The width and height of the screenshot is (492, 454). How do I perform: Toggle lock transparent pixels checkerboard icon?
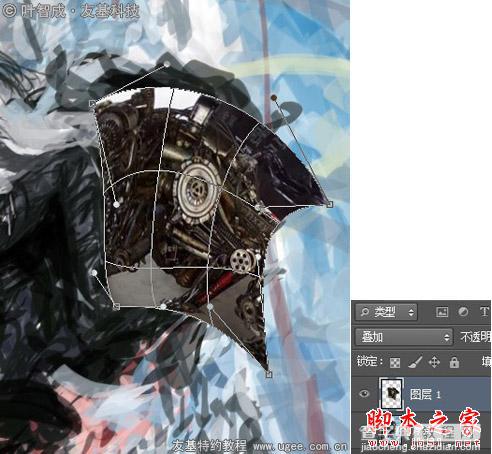coord(395,363)
